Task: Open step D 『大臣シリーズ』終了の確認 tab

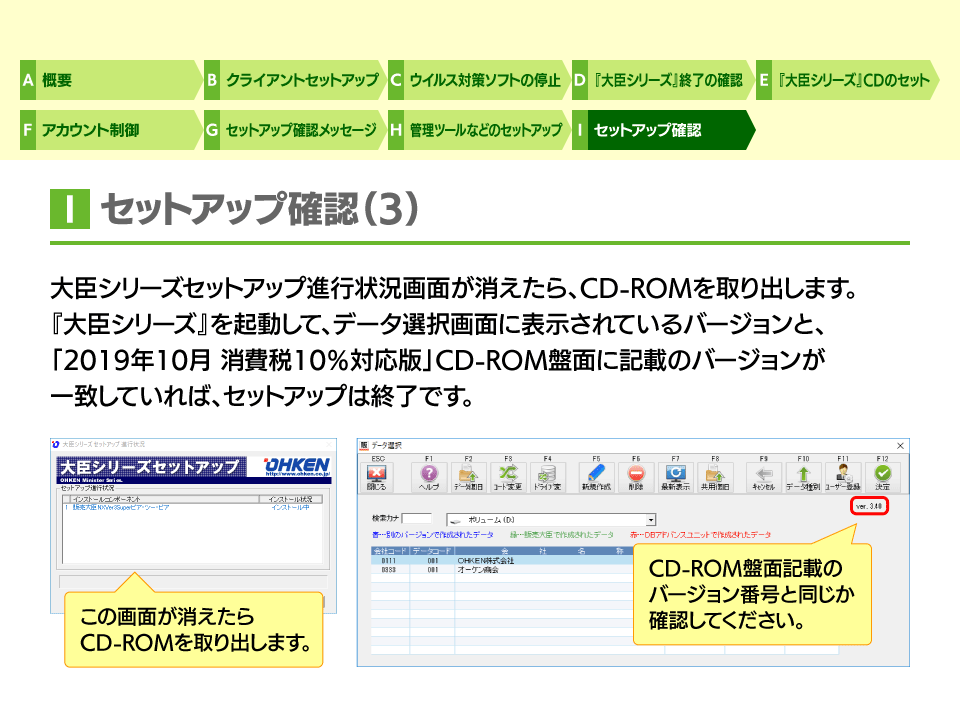Action: (x=663, y=80)
